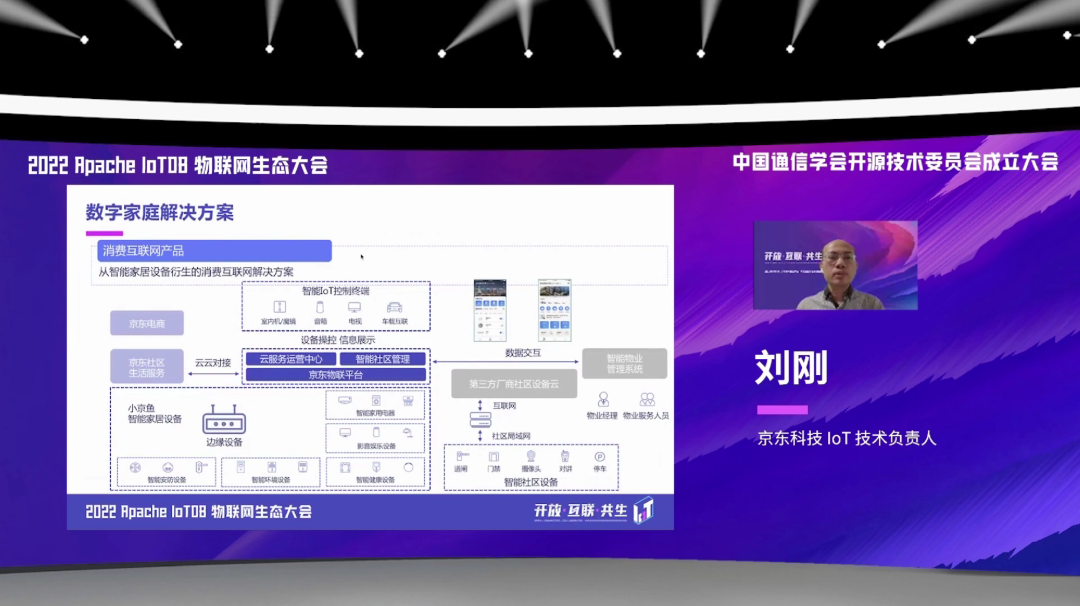Click the 物业服务人员 group icon

[647, 399]
